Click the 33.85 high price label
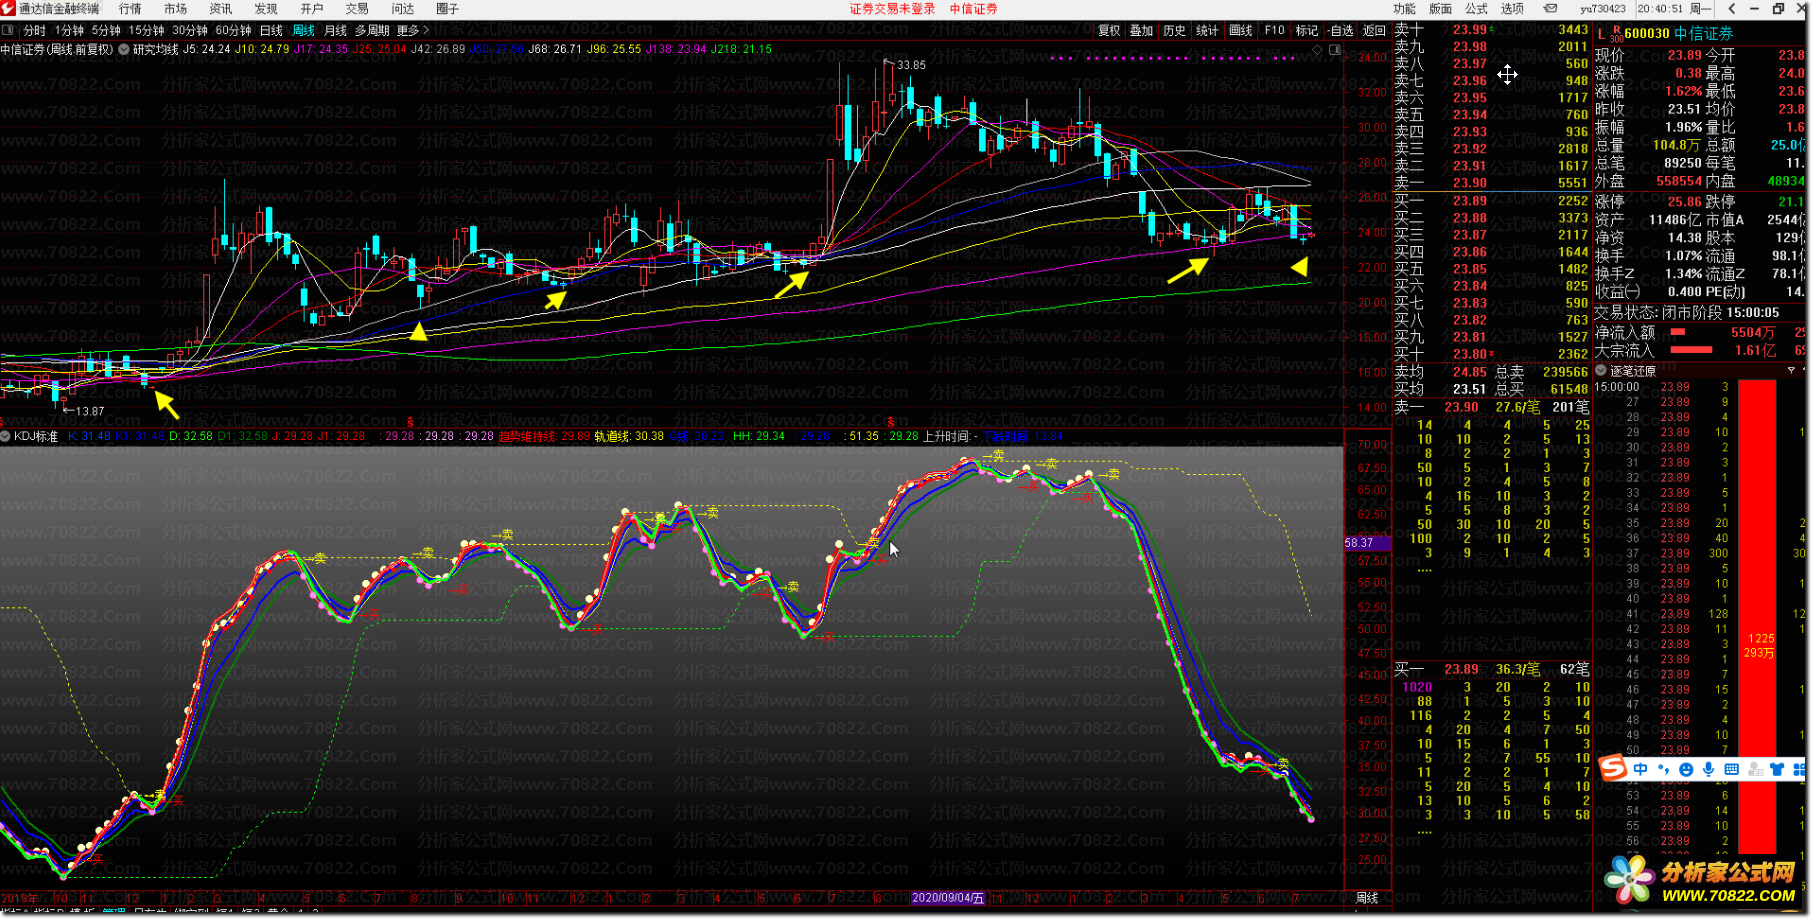Image resolution: width=1814 pixels, height=920 pixels. [x=911, y=65]
